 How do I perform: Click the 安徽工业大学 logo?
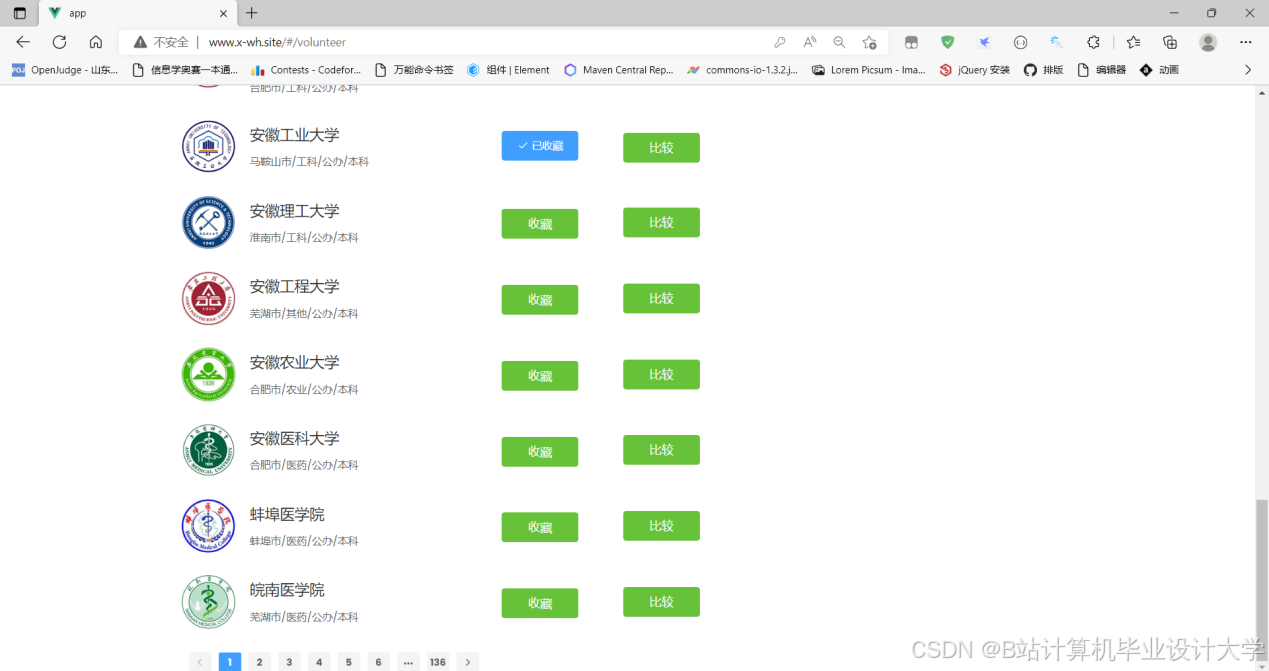[208, 147]
